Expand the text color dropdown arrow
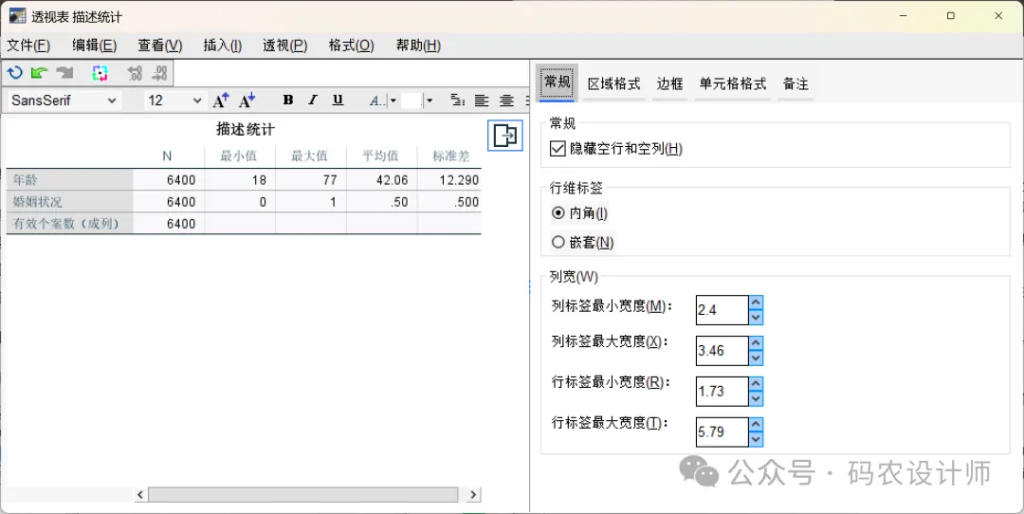 point(393,100)
